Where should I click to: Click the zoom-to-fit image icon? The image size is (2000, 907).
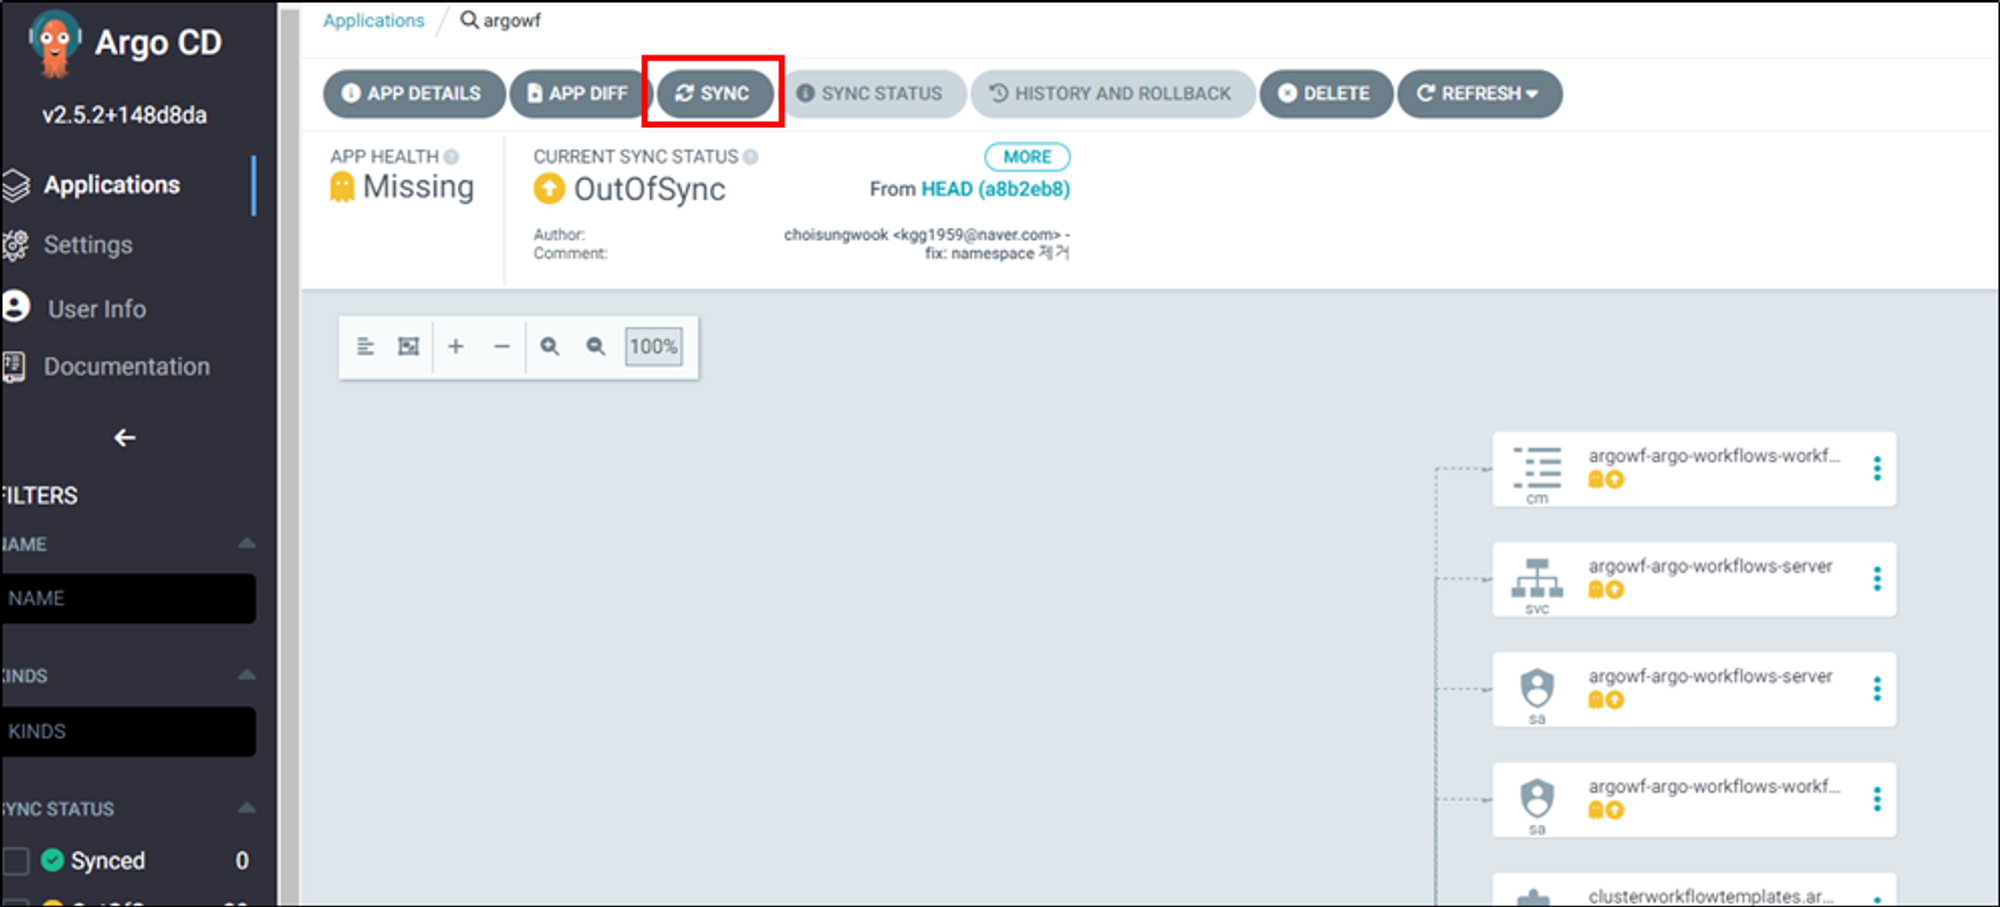[x=408, y=346]
